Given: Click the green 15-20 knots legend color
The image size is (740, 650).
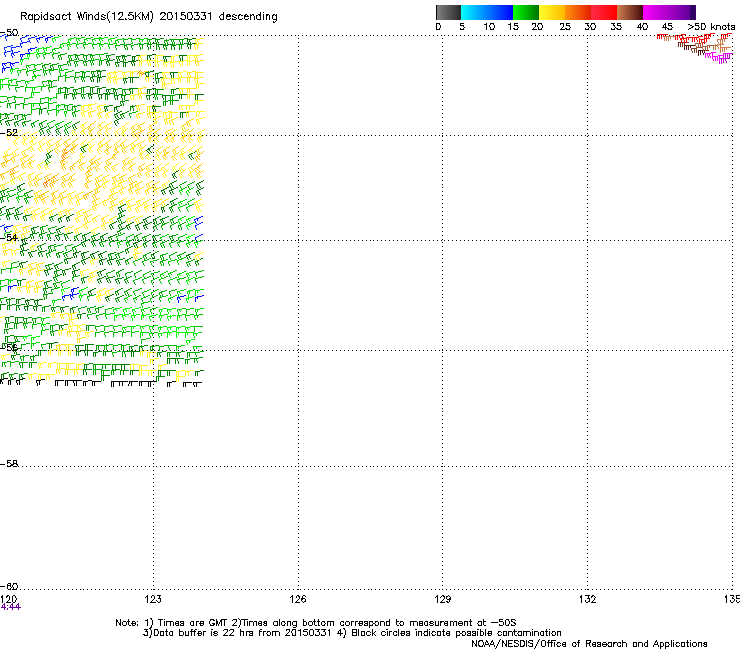Looking at the screenshot, I should click(526, 12).
